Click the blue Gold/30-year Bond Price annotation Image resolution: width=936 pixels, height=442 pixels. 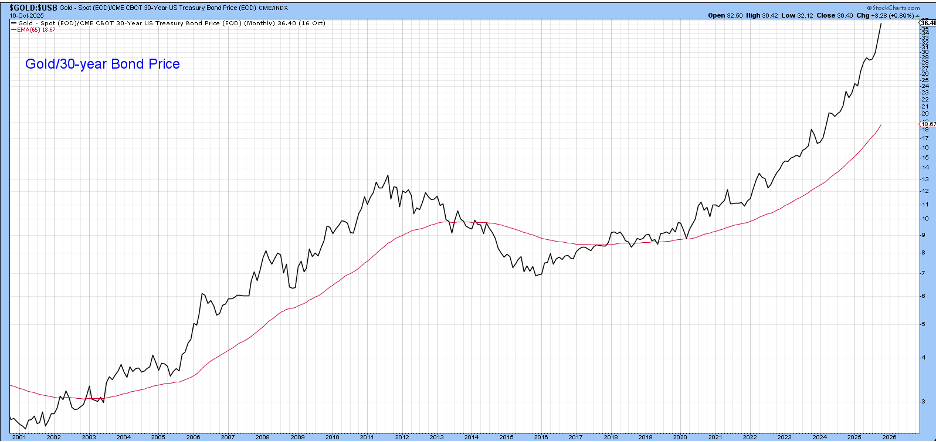coord(100,64)
